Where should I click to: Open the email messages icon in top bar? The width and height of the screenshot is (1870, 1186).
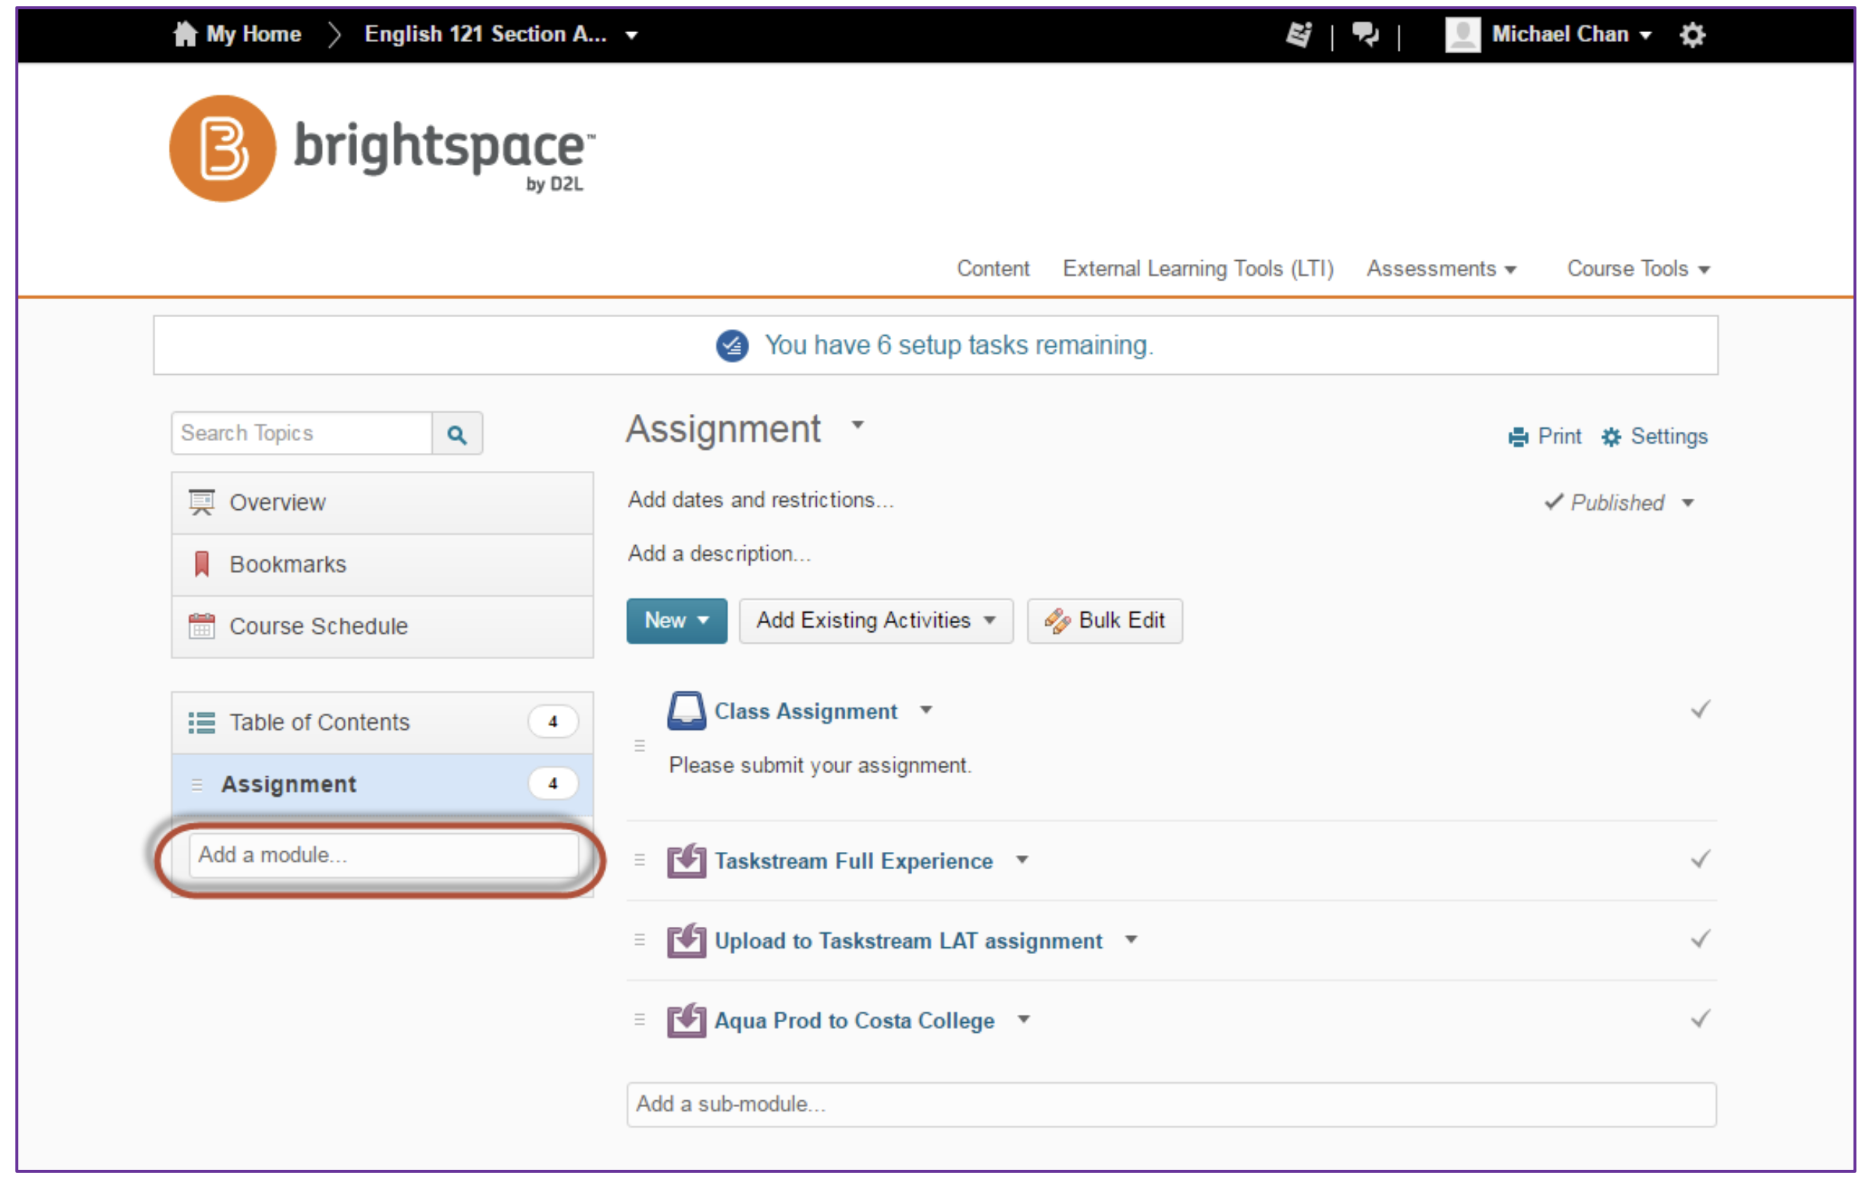pos(1299,35)
